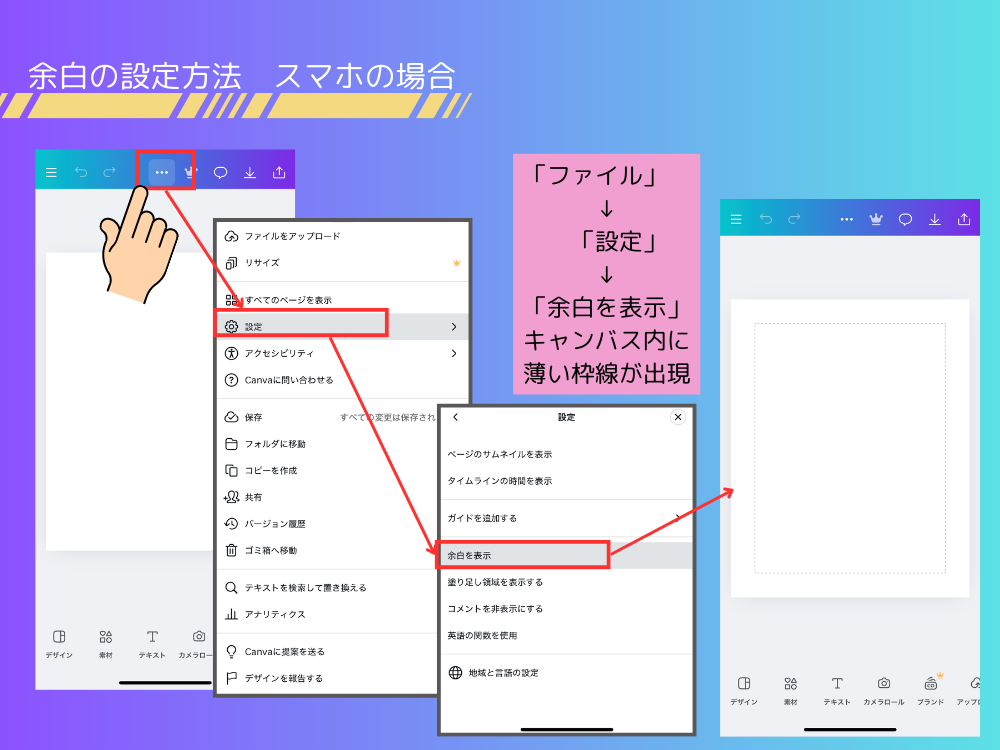The width and height of the screenshot is (1000, 750).
Task: Tap the share export icon top right
Action: pos(279,170)
